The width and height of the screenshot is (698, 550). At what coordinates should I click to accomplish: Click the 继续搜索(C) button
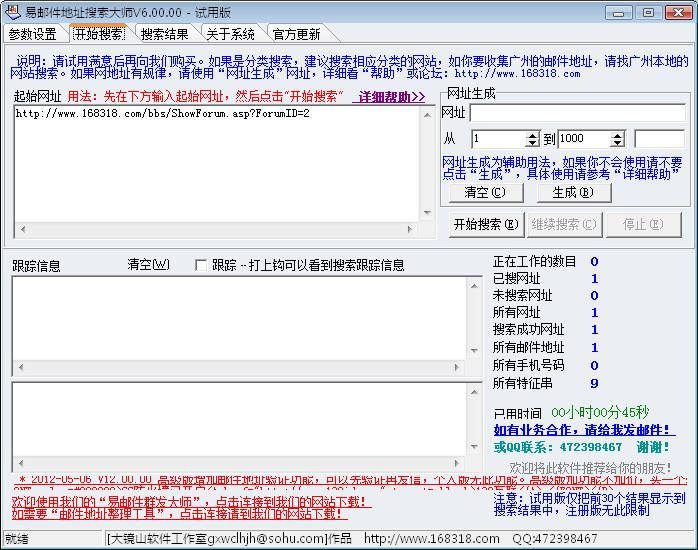tap(564, 225)
